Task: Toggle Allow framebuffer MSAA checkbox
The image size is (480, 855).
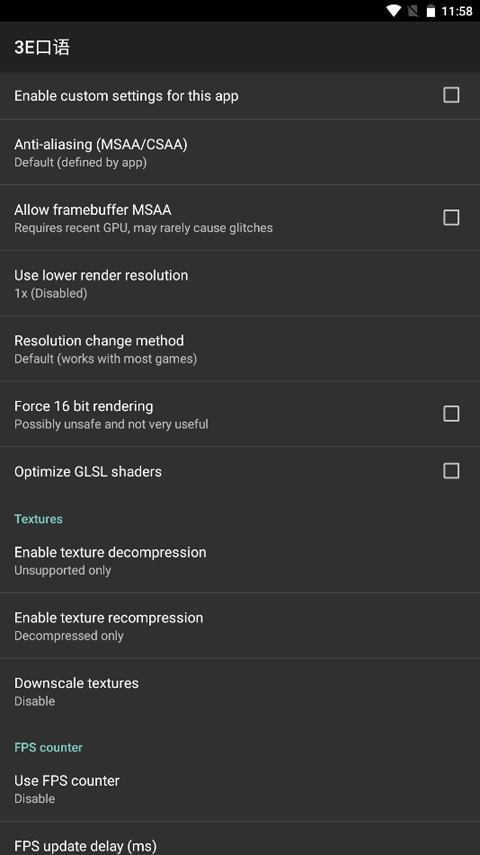Action: (451, 218)
